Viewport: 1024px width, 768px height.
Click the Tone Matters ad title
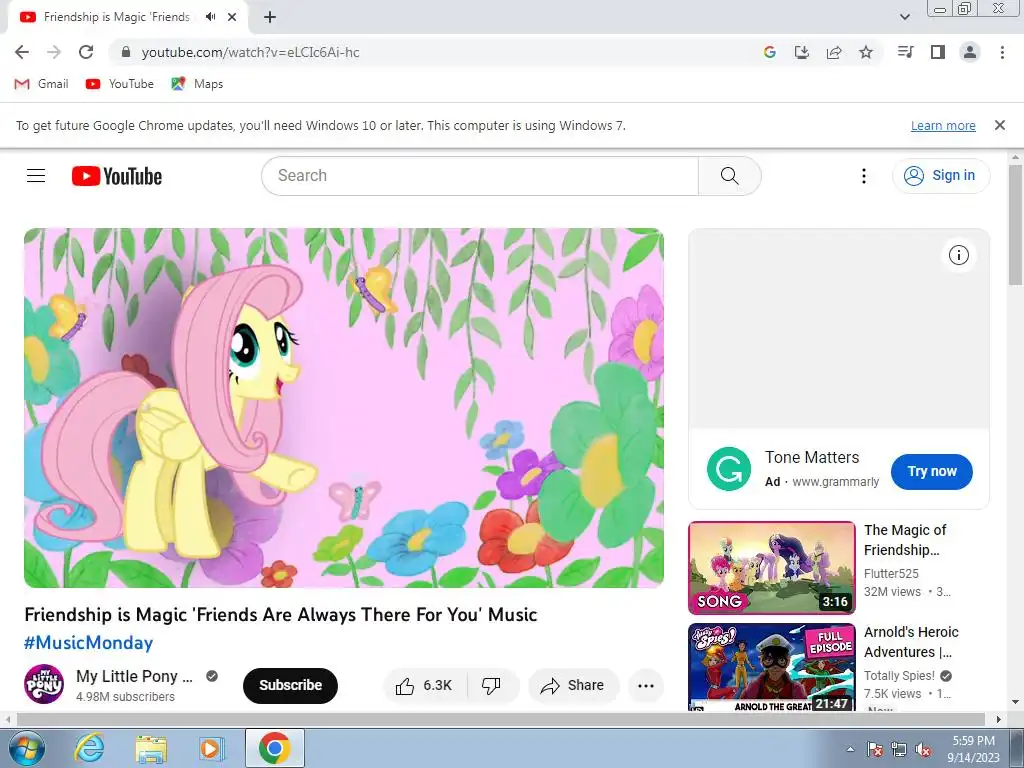[812, 457]
